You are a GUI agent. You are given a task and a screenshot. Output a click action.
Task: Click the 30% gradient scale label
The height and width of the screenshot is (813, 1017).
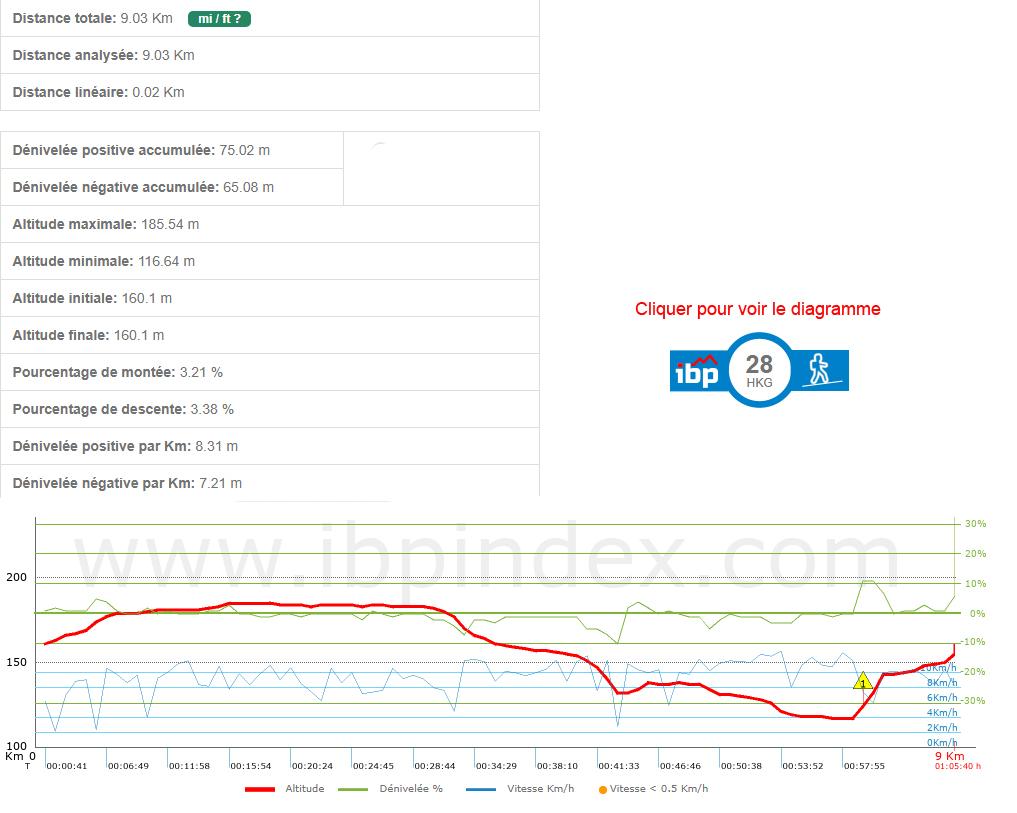pyautogui.click(x=975, y=524)
